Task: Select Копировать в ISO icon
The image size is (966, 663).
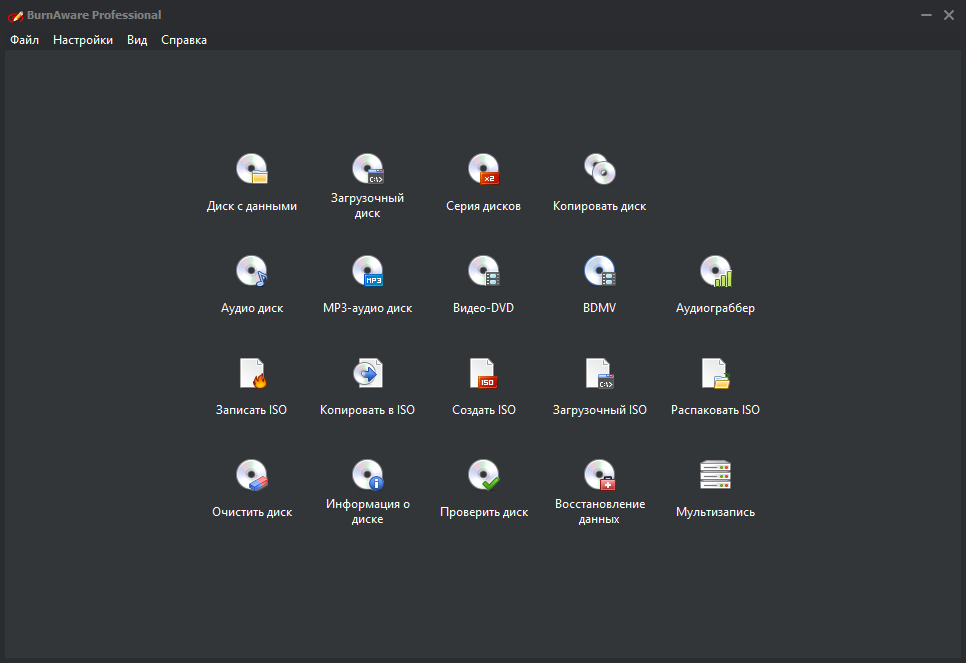Action: [368, 373]
